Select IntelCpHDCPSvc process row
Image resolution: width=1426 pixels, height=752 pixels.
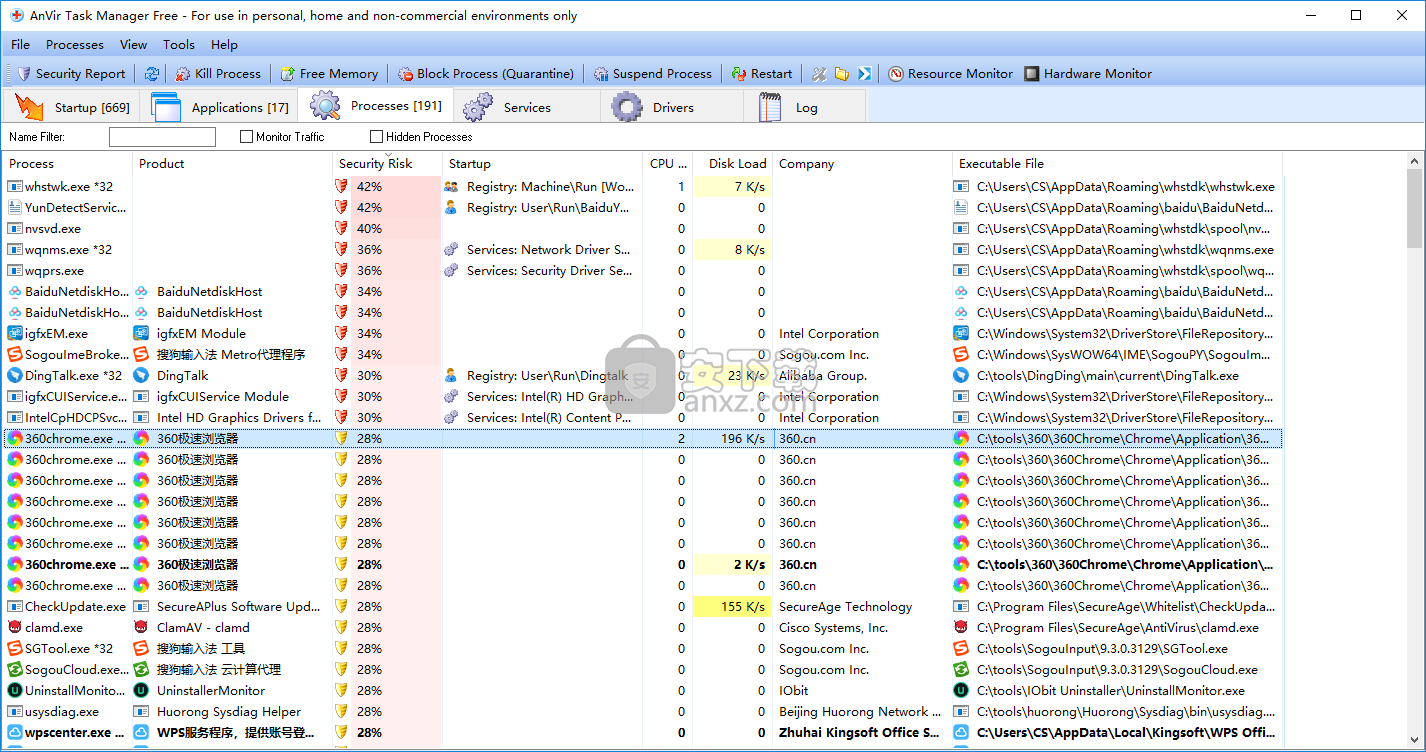[x=643, y=417]
